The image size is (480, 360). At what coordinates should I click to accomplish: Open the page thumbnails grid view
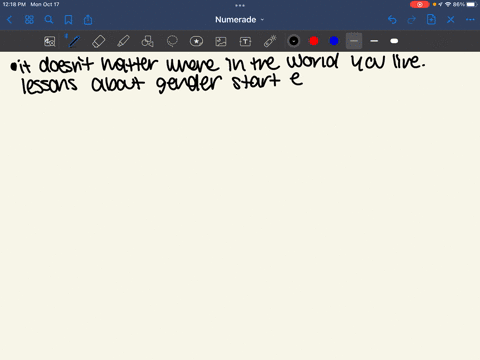(x=29, y=20)
